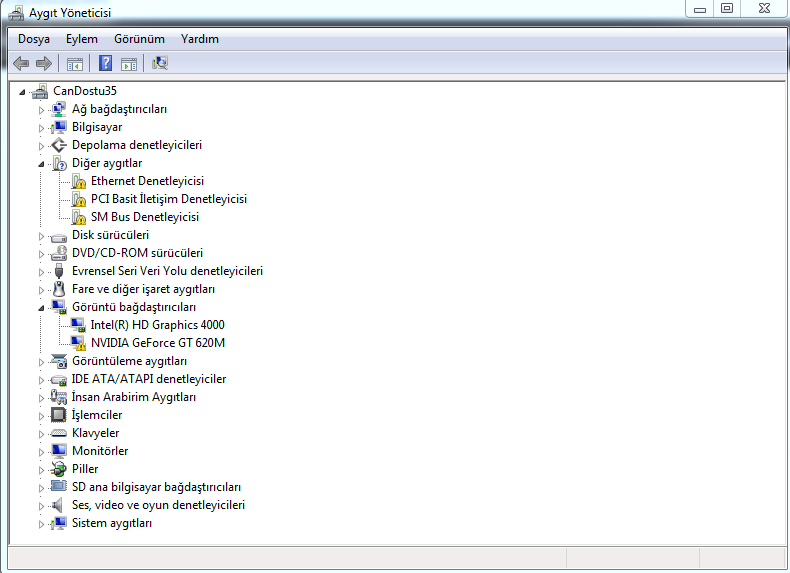Click the İşlemciler processor chip icon
The height and width of the screenshot is (573, 790).
[58, 415]
